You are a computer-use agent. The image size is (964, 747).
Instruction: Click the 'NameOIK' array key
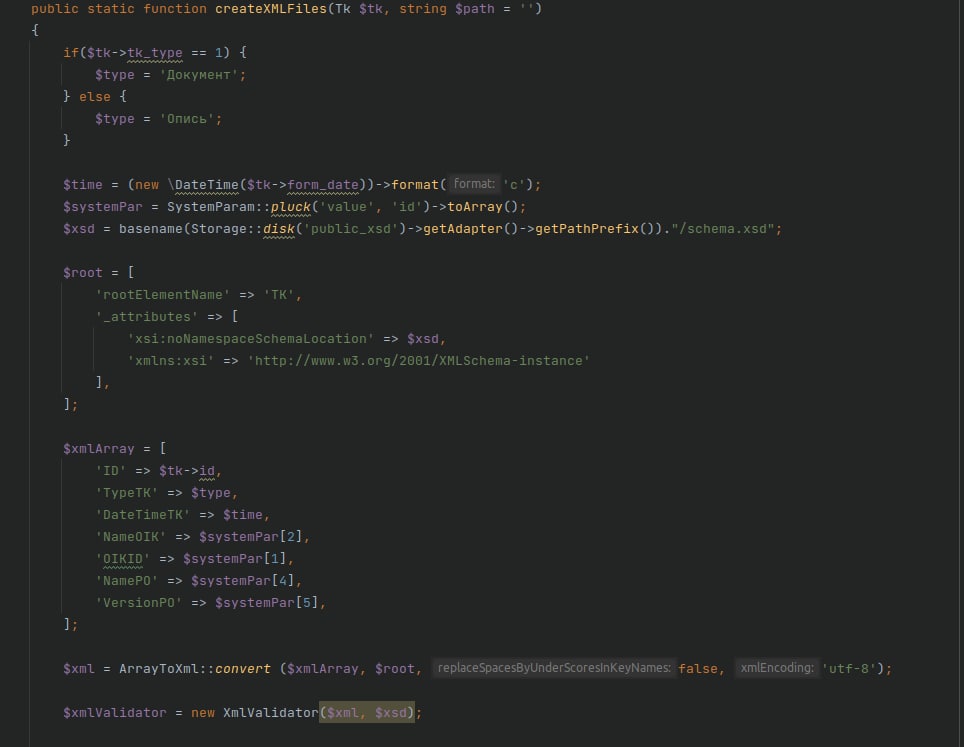coord(130,537)
